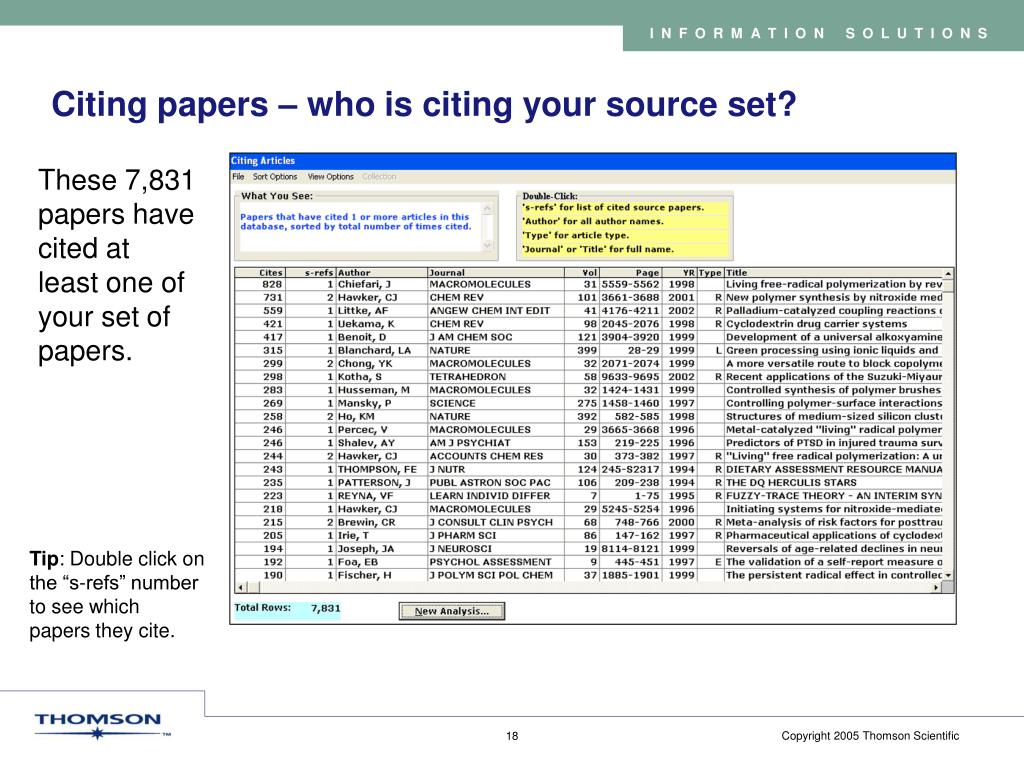The height and width of the screenshot is (768, 1024).
Task: Click the Total Rows value 7,831
Action: [x=325, y=608]
